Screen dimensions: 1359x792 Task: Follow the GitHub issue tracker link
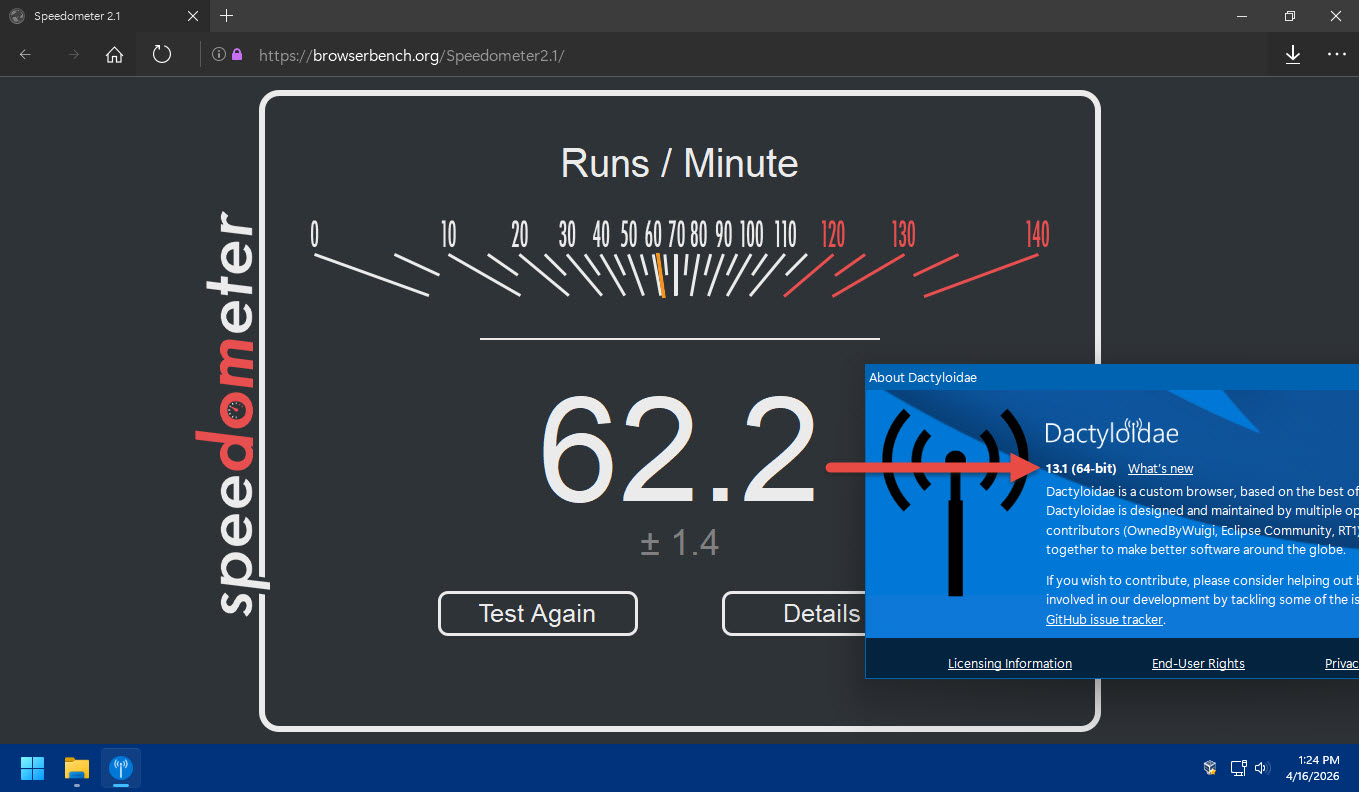(1104, 619)
